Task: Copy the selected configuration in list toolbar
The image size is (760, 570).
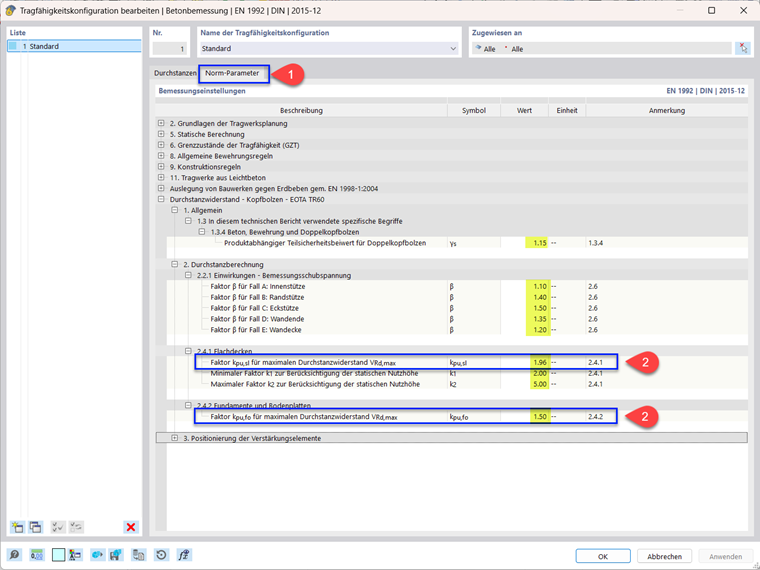Action: pos(35,527)
